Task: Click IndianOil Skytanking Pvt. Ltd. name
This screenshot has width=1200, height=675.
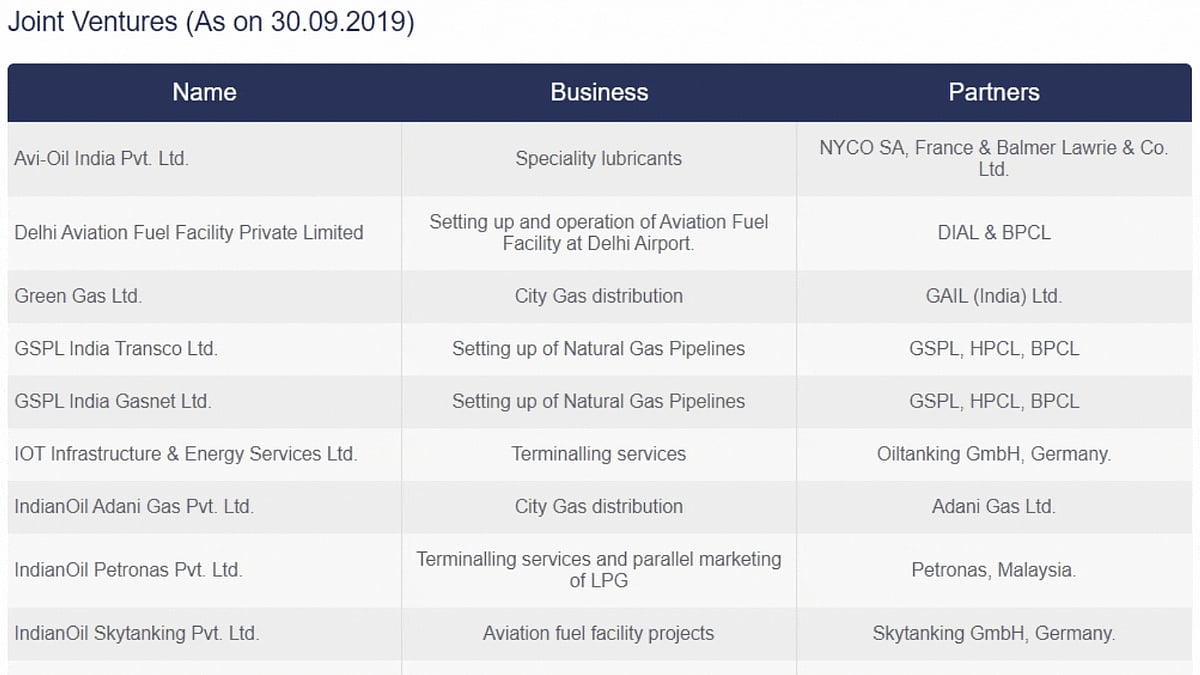Action: coord(136,633)
